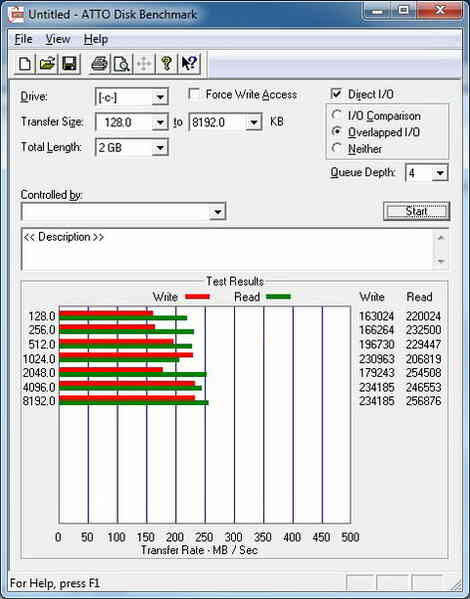Maximize the ATTO Disk Benchmark window
The image size is (470, 599).
[404, 11]
